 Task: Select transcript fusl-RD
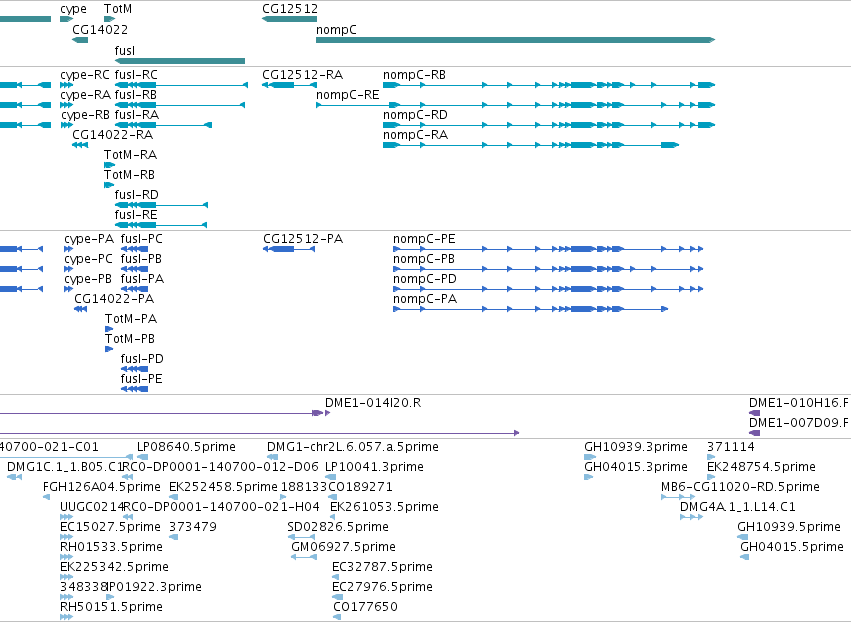pos(161,205)
